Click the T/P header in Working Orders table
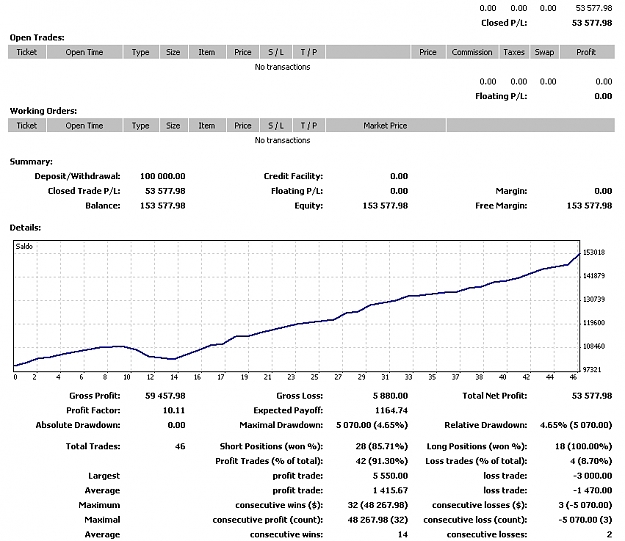Viewport: 625px width, 541px height. [x=309, y=126]
